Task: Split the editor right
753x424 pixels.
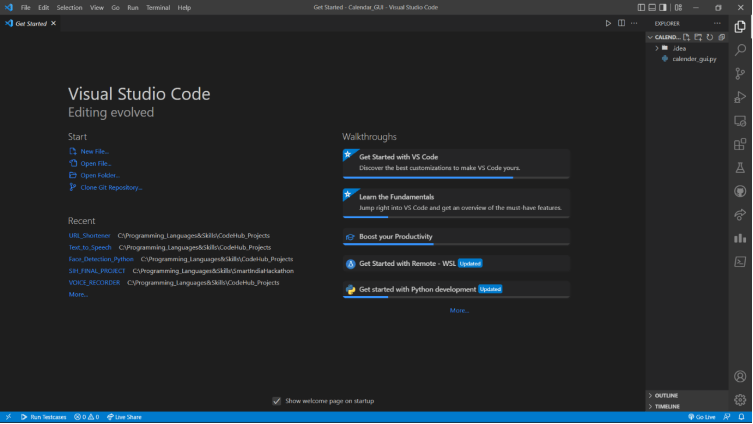Action: tap(621, 23)
